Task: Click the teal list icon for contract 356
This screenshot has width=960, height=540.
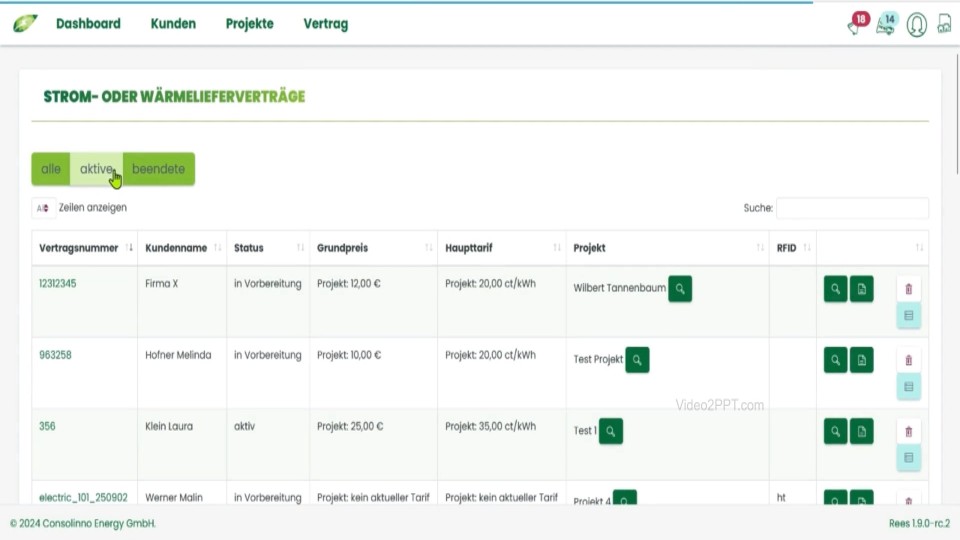Action: 908,458
